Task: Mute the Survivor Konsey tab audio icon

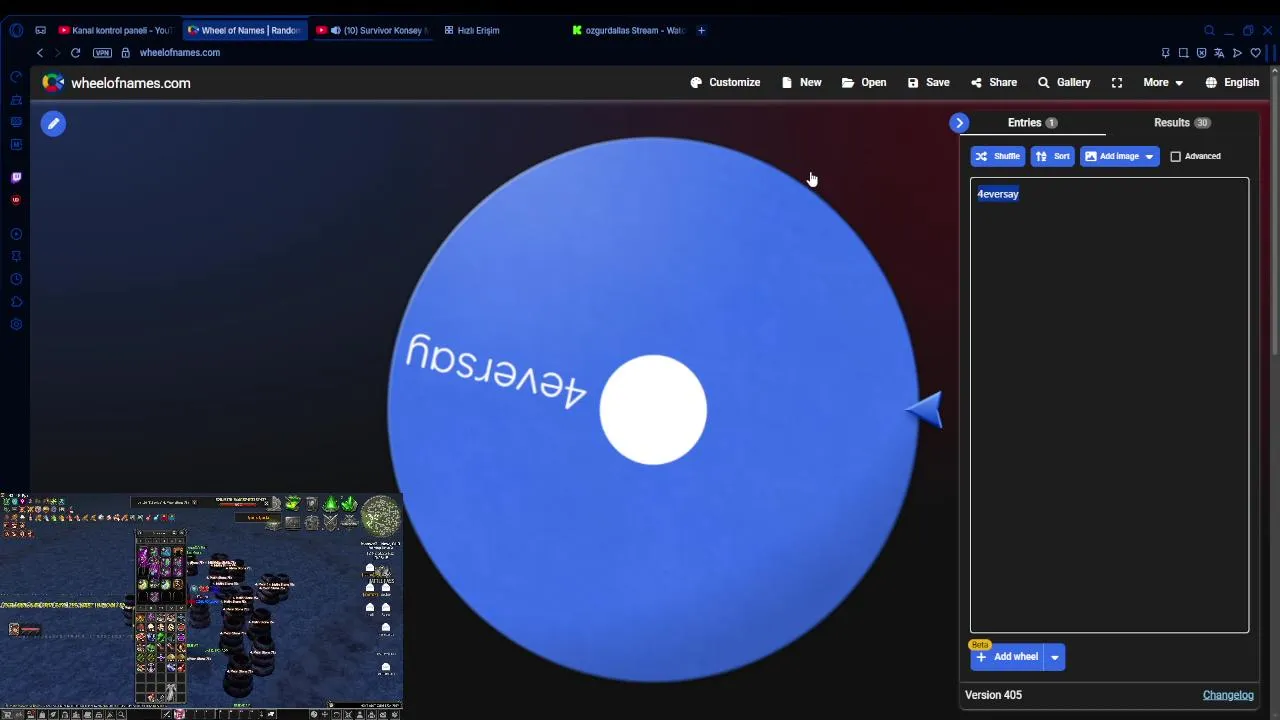Action: 335,30
